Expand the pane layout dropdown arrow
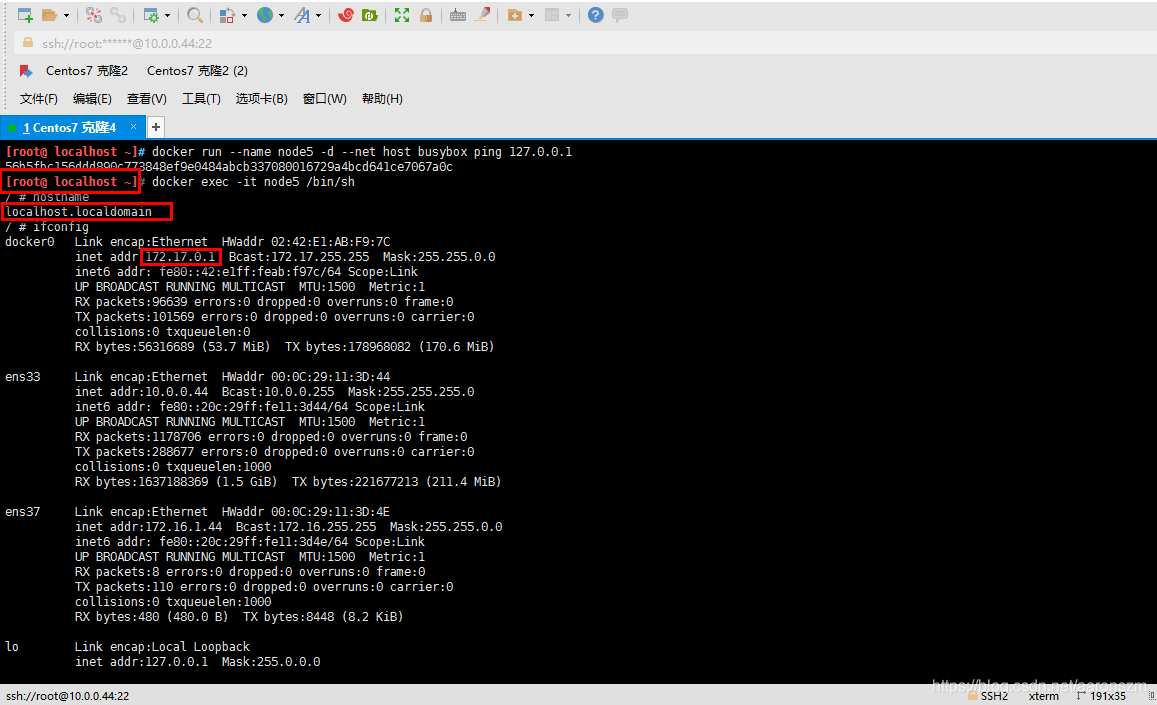Screen dimensions: 1157x705 (x=568, y=16)
